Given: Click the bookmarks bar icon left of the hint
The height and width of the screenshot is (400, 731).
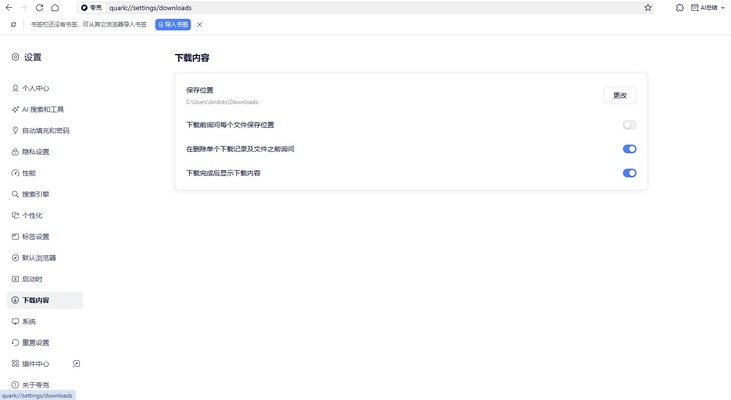Looking at the screenshot, I should point(14,24).
